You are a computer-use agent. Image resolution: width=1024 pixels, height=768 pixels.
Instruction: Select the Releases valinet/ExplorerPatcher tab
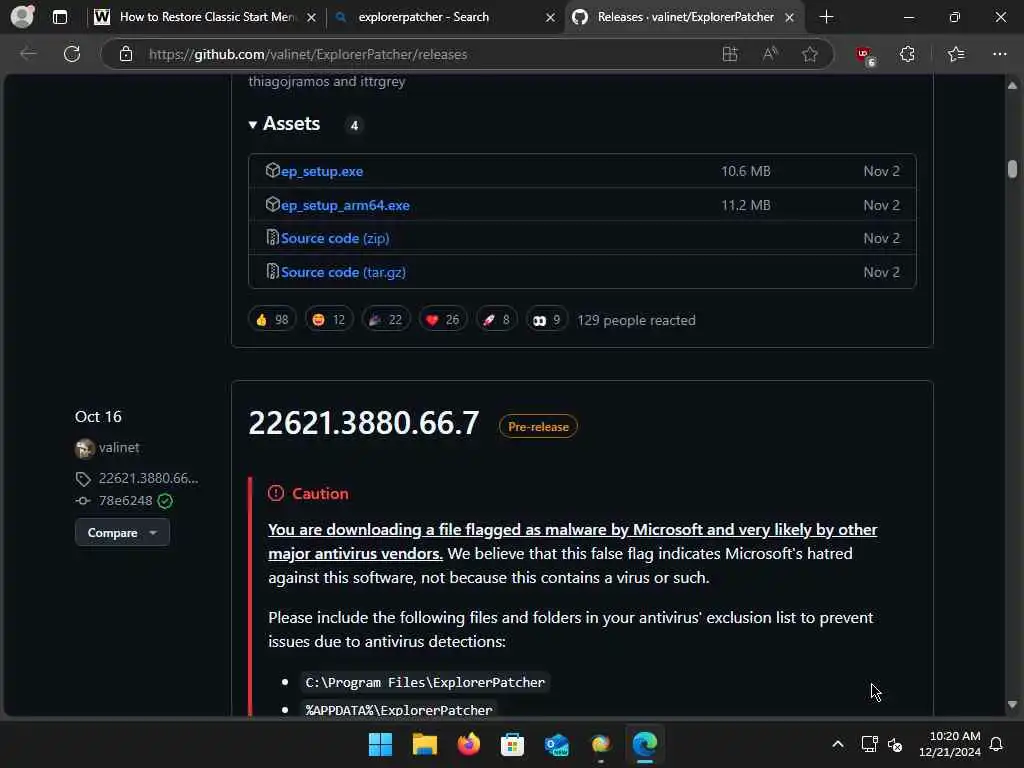tap(686, 17)
